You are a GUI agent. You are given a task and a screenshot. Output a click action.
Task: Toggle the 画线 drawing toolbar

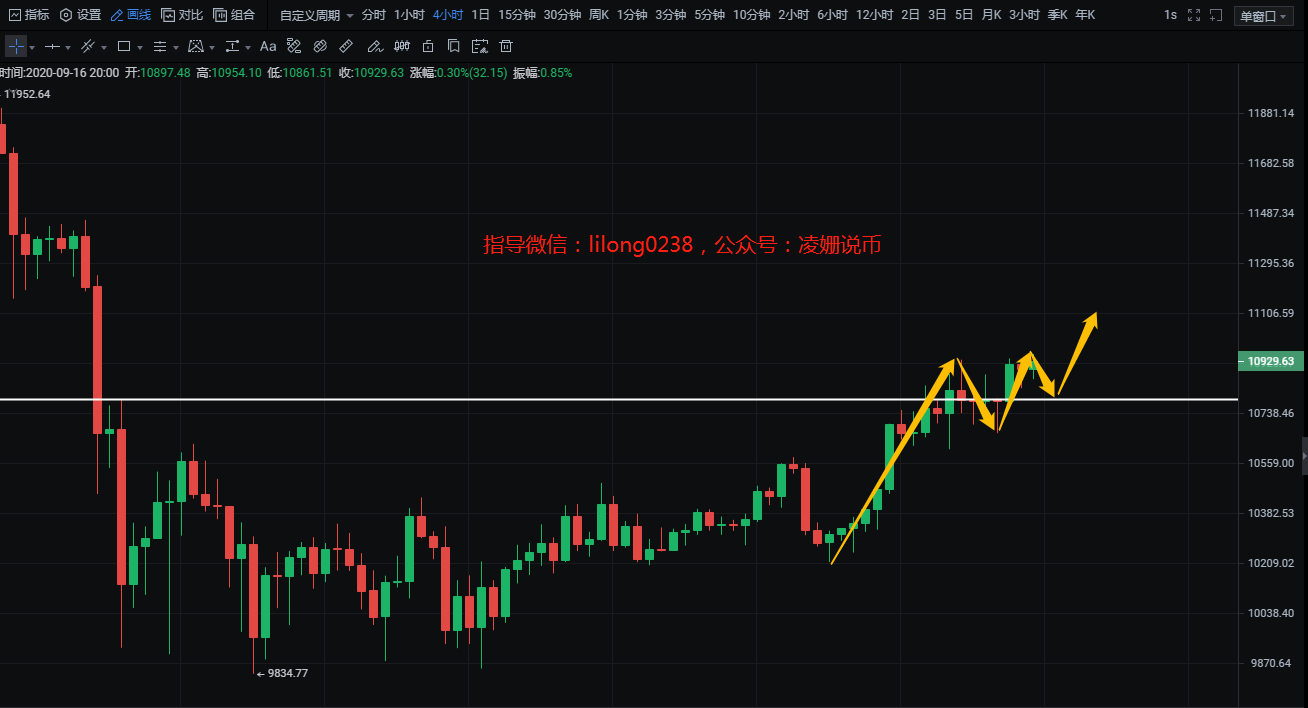click(130, 15)
